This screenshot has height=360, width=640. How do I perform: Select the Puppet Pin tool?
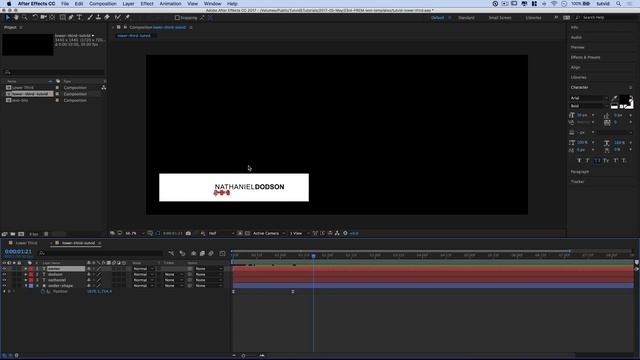coord(127,18)
